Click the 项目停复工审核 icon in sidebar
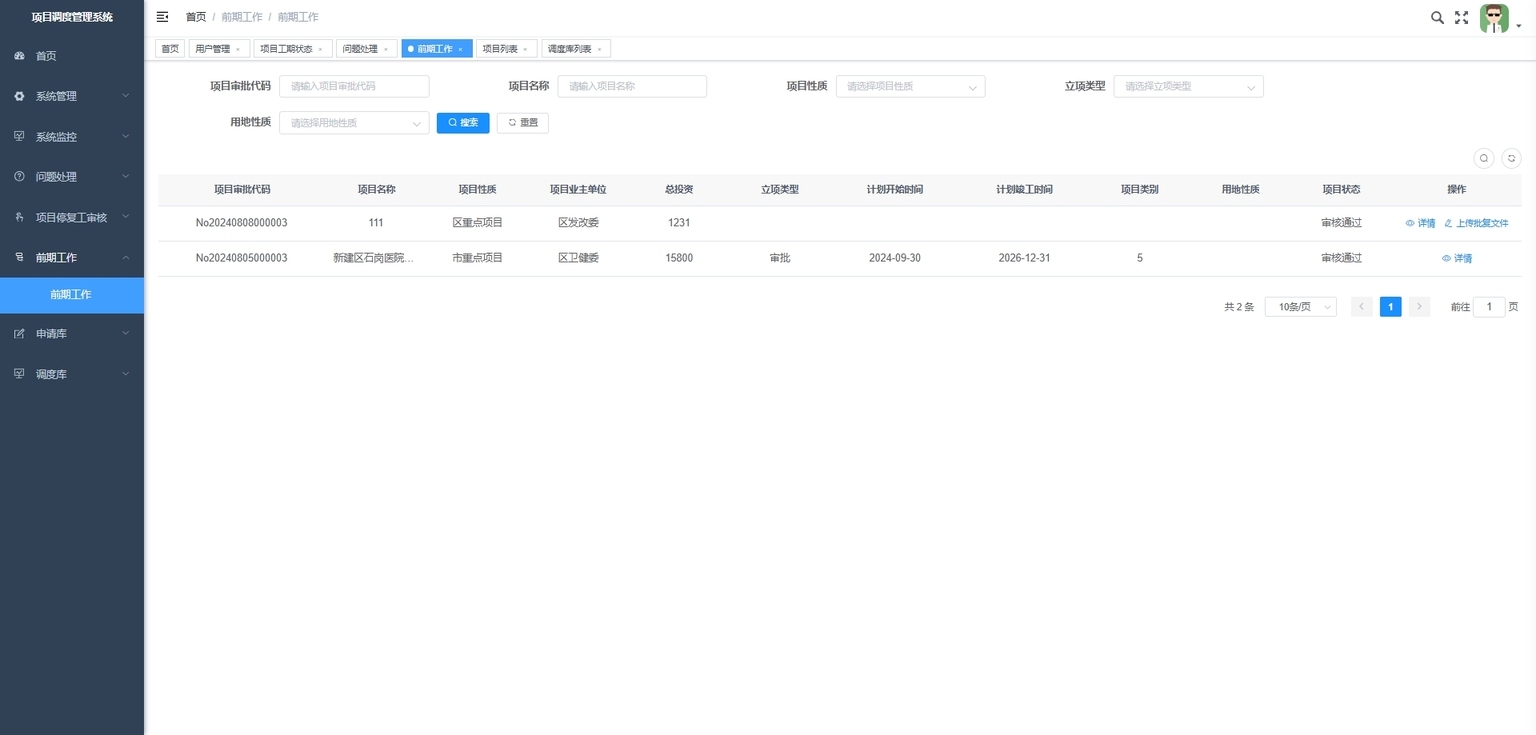Screen dimensions: 1536x735 pos(19,217)
